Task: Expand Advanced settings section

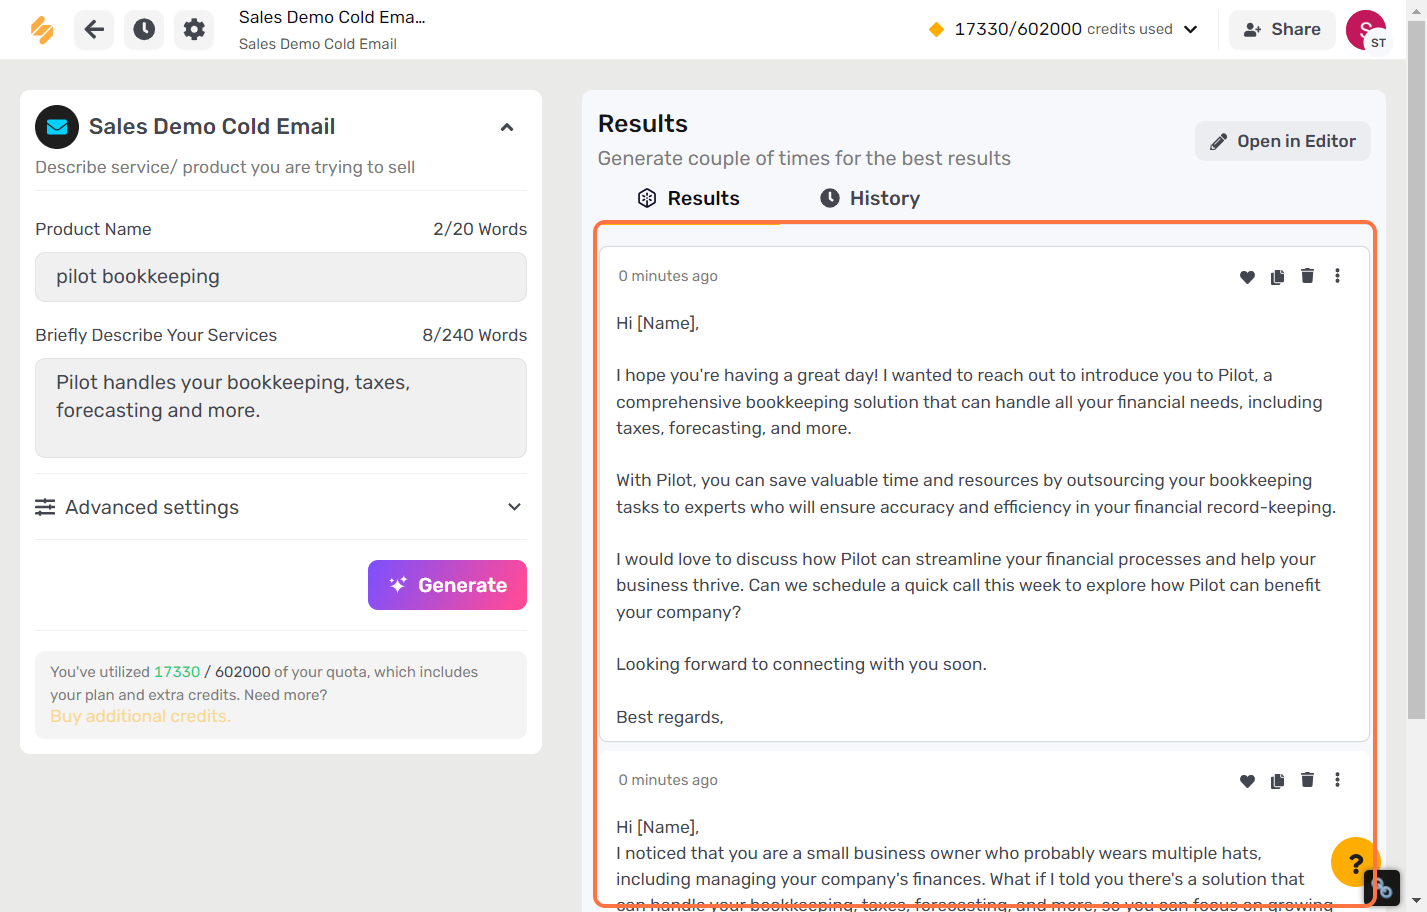Action: pos(281,507)
